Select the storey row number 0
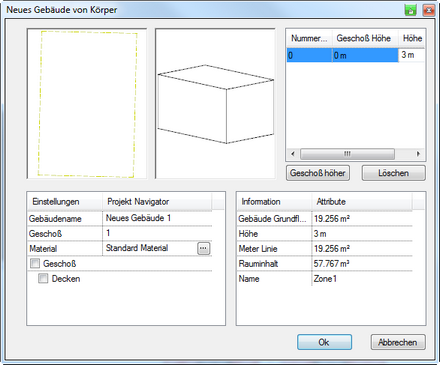The width and height of the screenshot is (440, 365). 309,55
